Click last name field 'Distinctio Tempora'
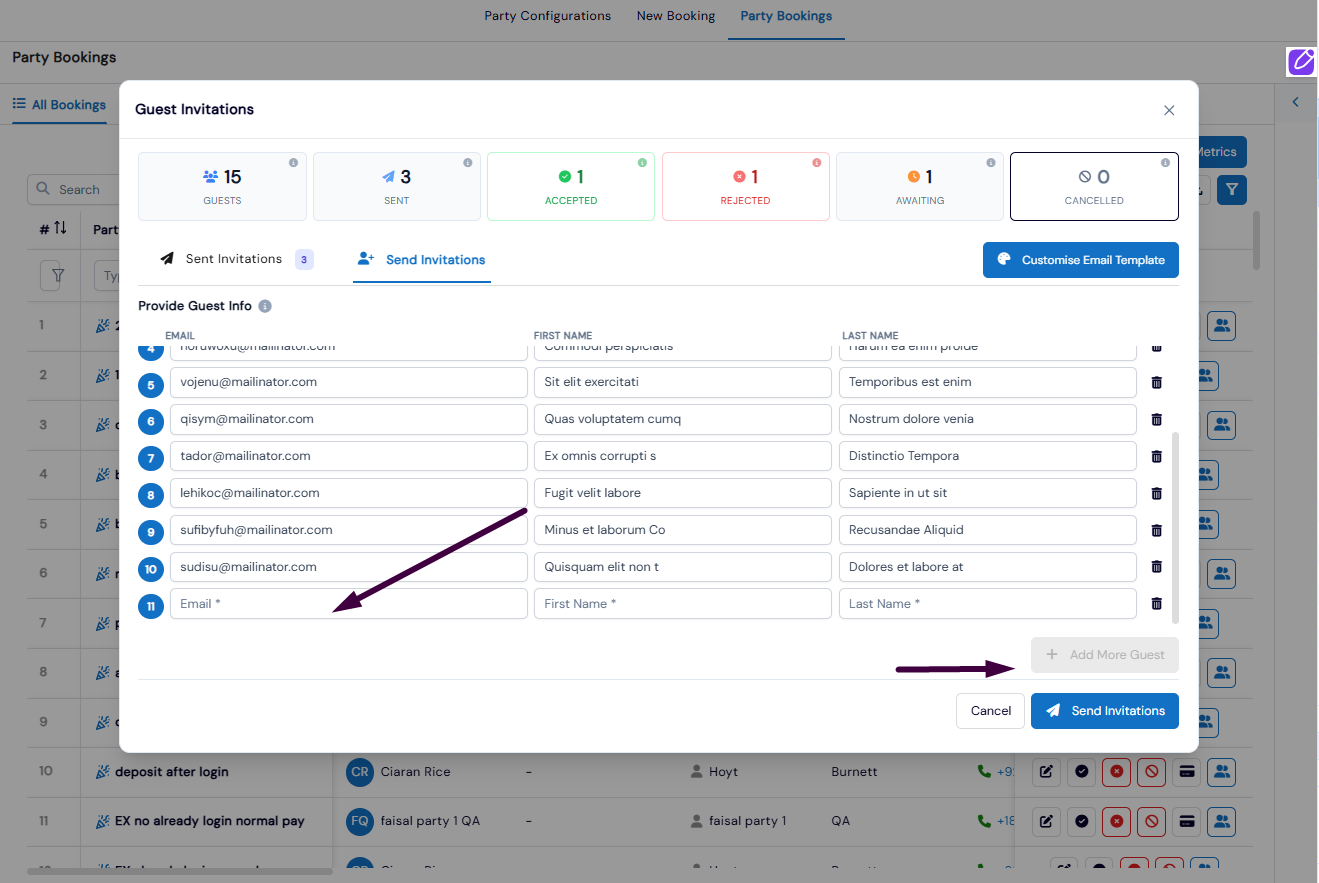Image resolution: width=1319 pixels, height=883 pixels. [988, 456]
